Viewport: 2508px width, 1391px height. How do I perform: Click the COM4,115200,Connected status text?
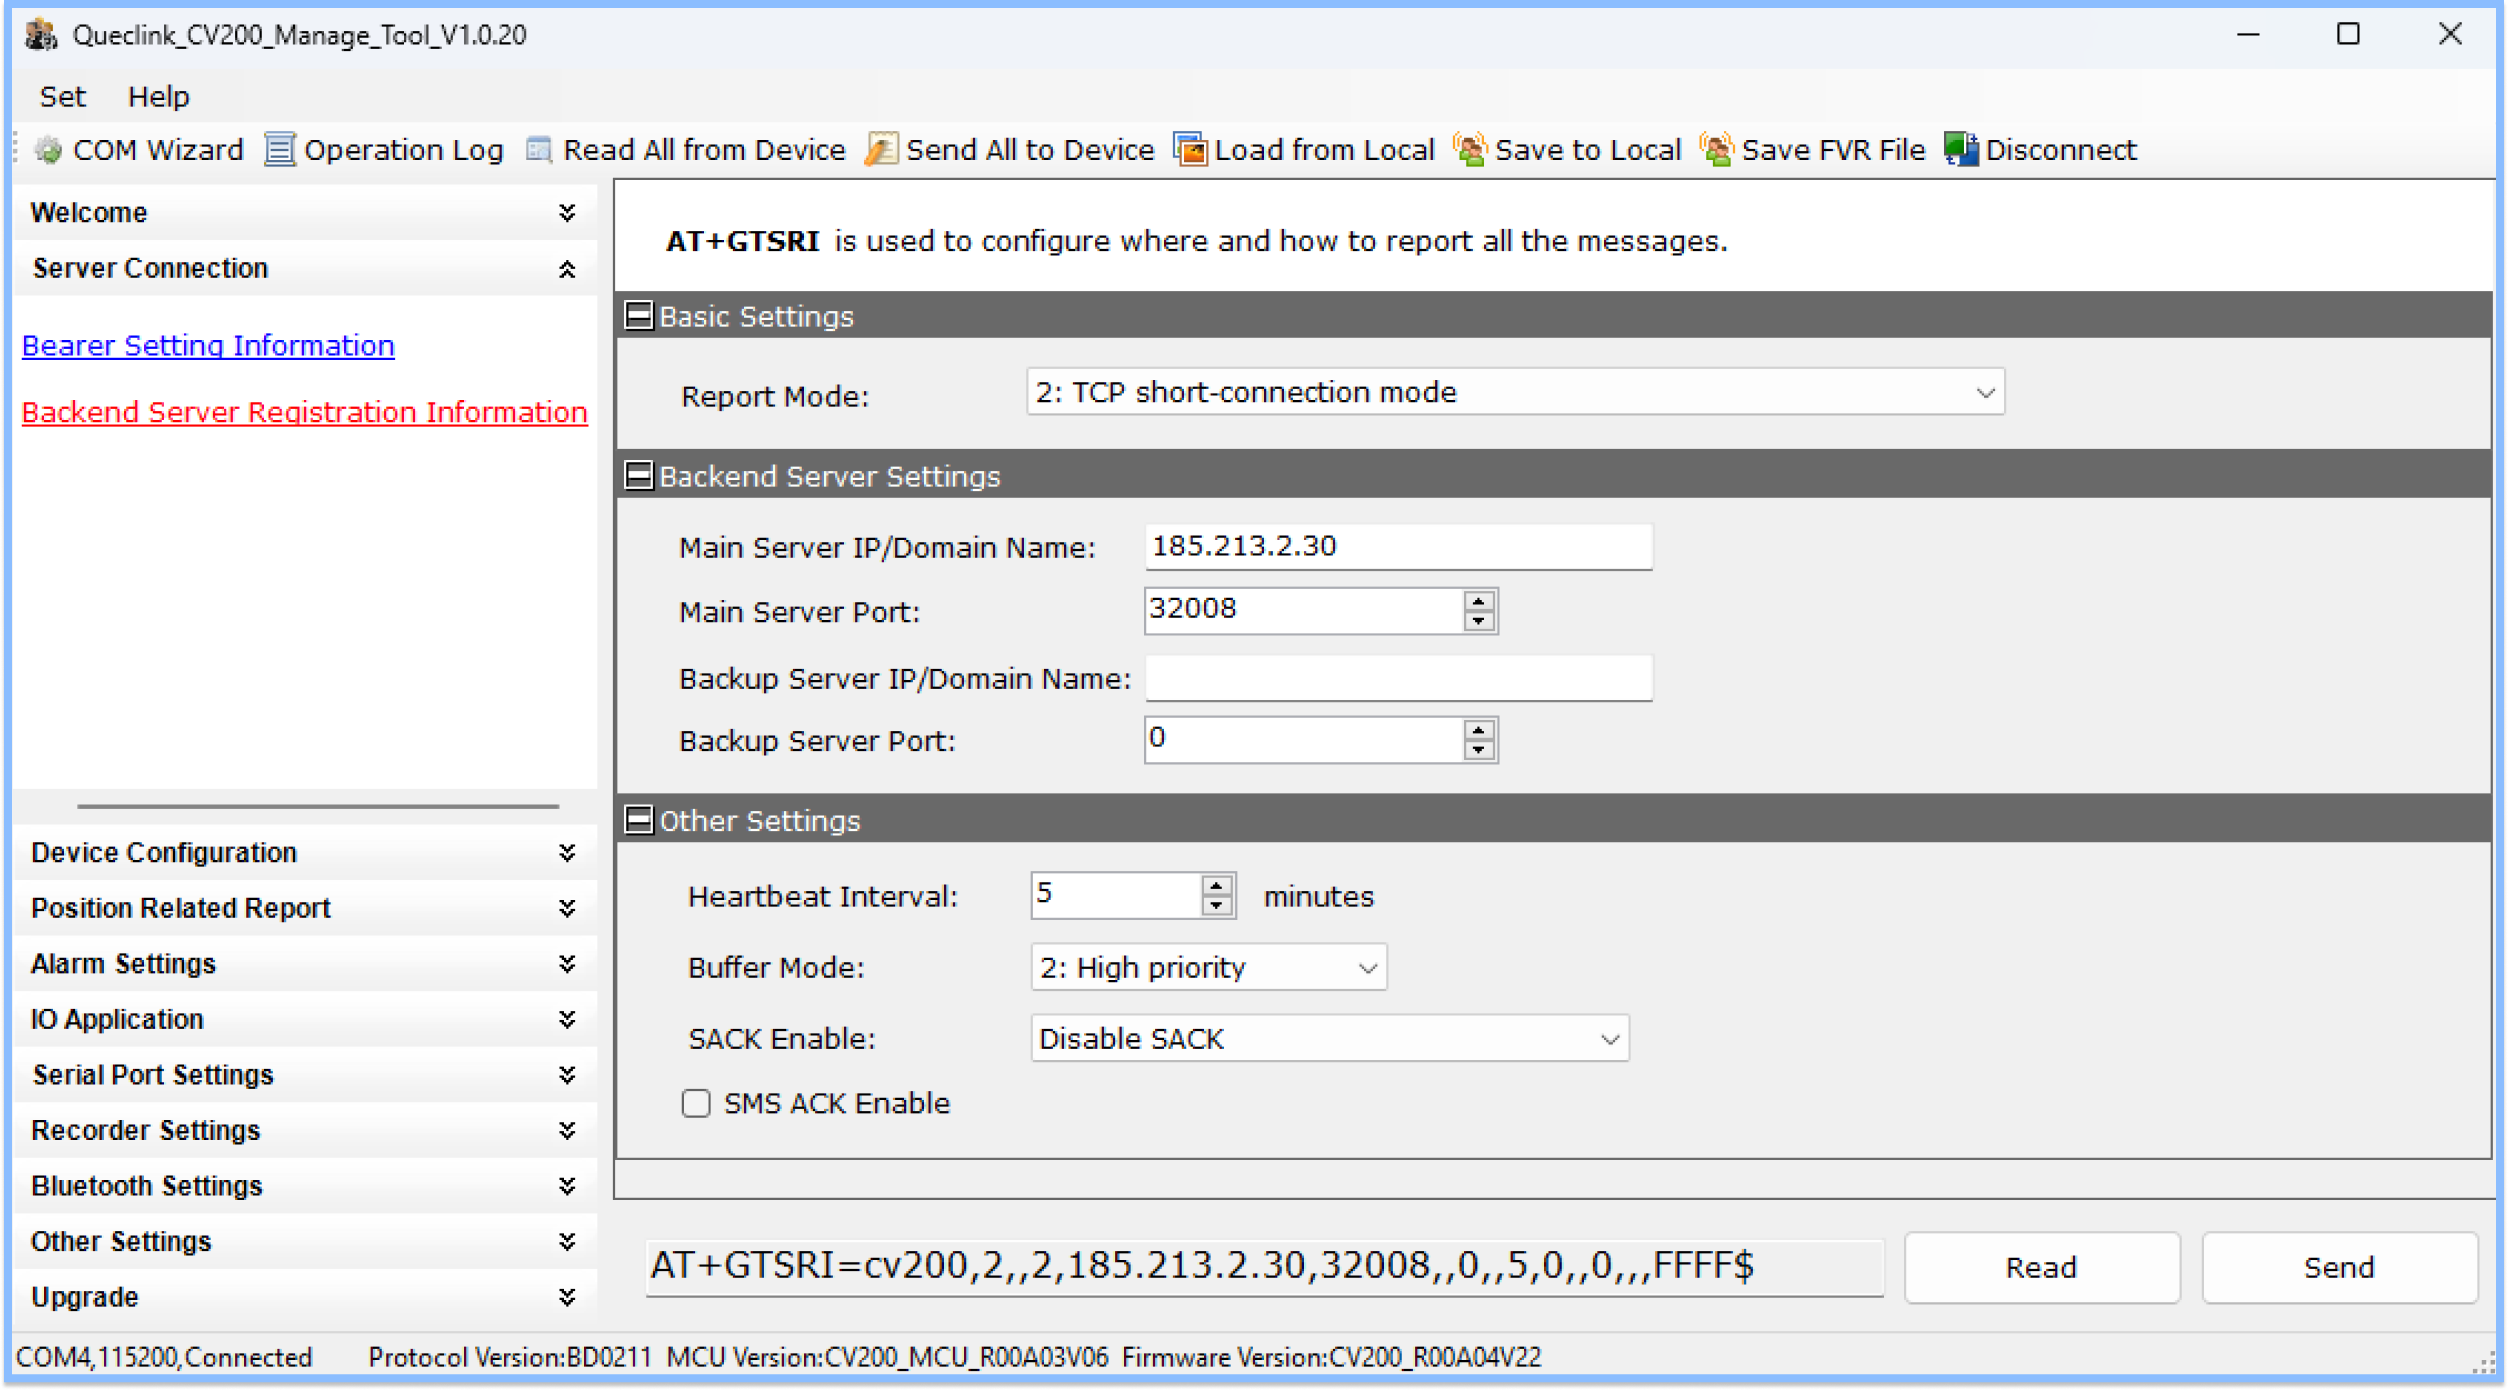tap(164, 1357)
